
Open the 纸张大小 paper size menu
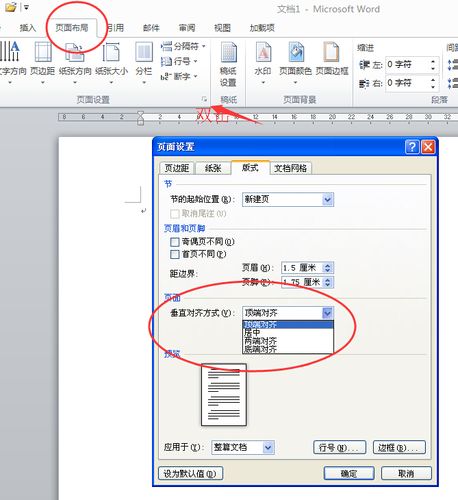[111, 62]
